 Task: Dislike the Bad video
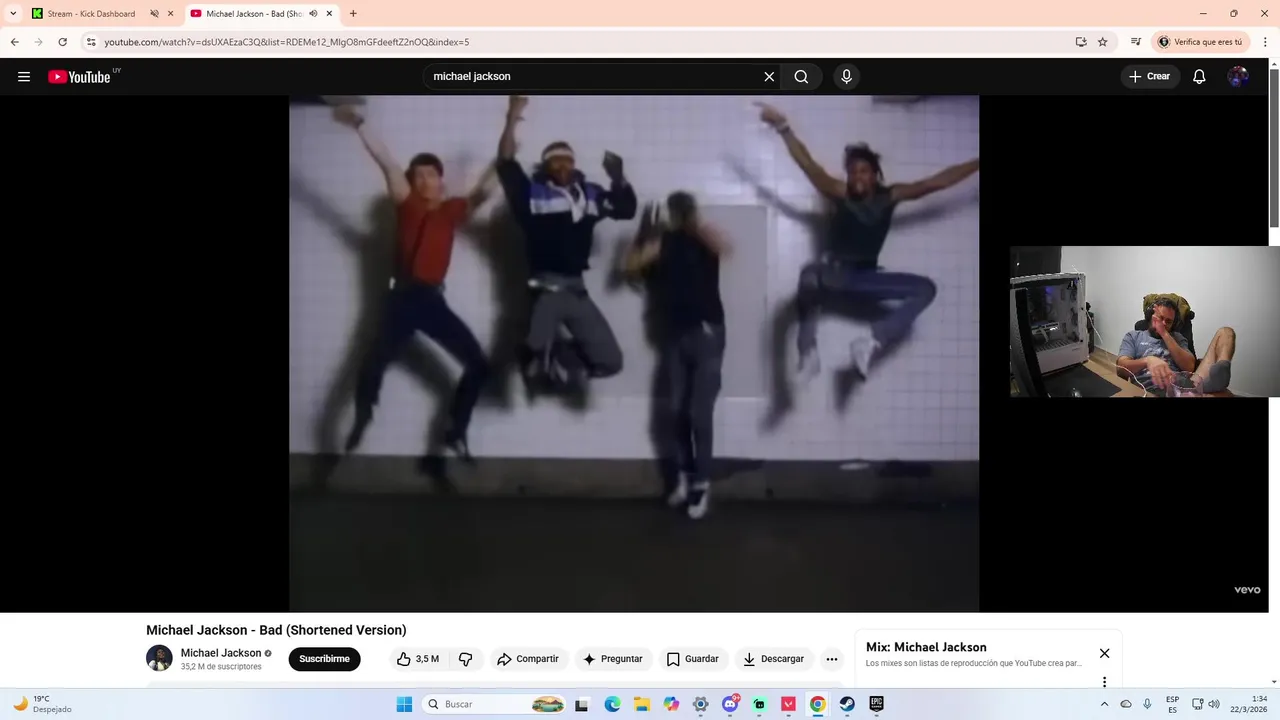(466, 659)
